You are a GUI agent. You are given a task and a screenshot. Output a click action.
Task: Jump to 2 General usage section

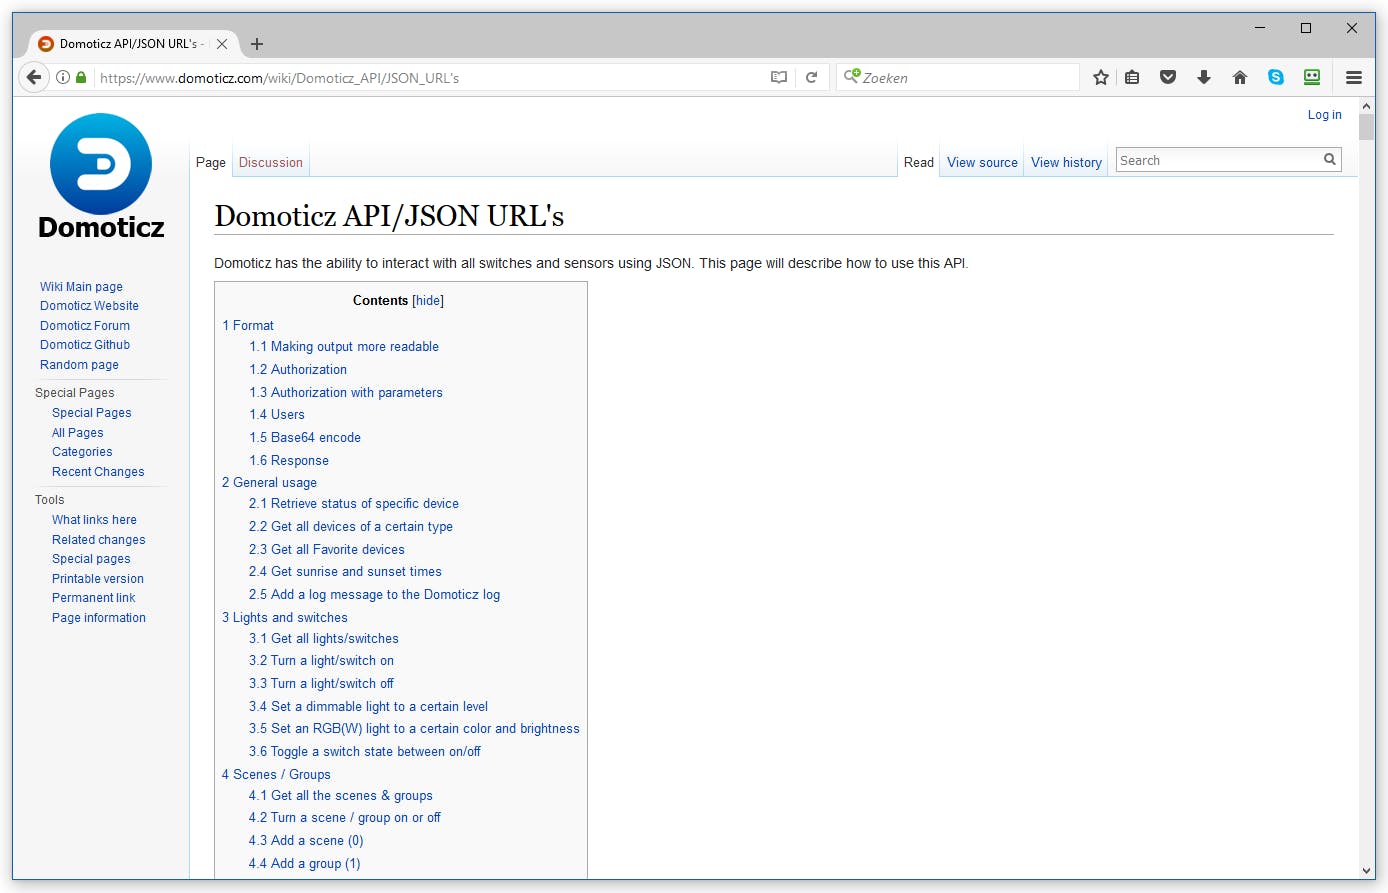269,482
